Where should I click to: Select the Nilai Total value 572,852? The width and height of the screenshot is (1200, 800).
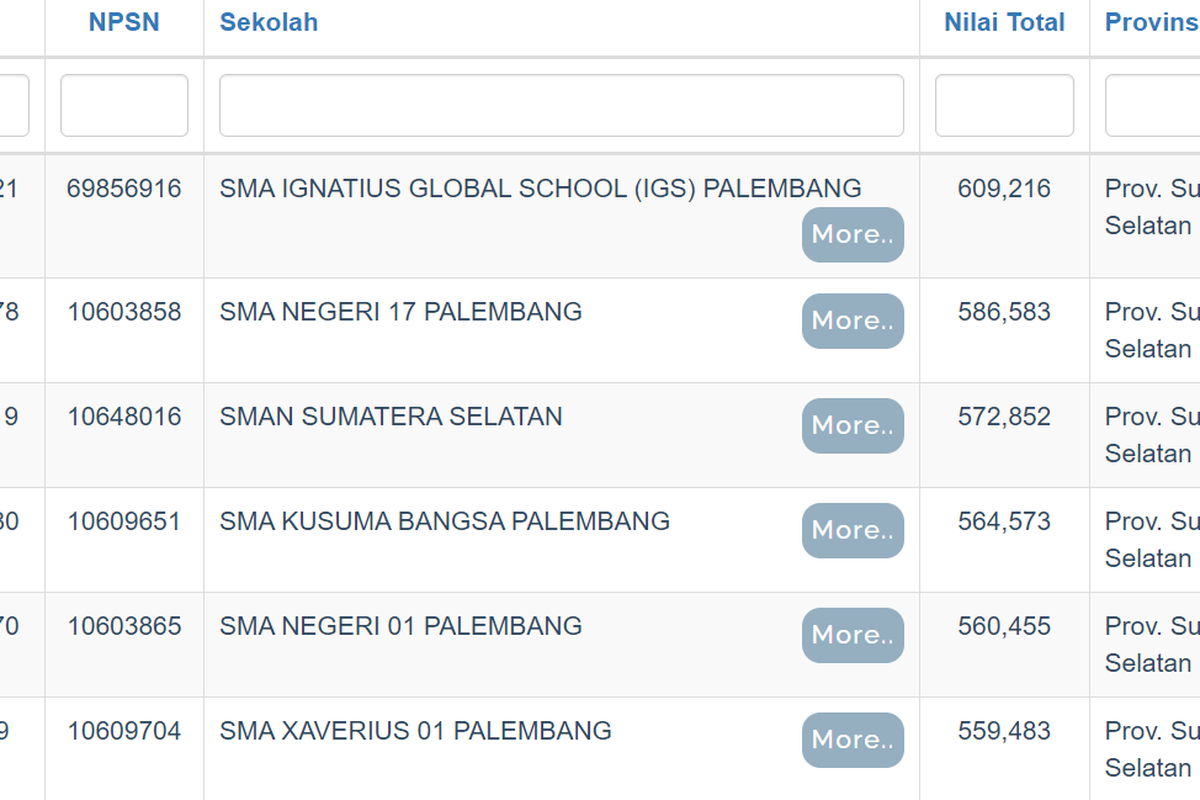click(x=1004, y=417)
